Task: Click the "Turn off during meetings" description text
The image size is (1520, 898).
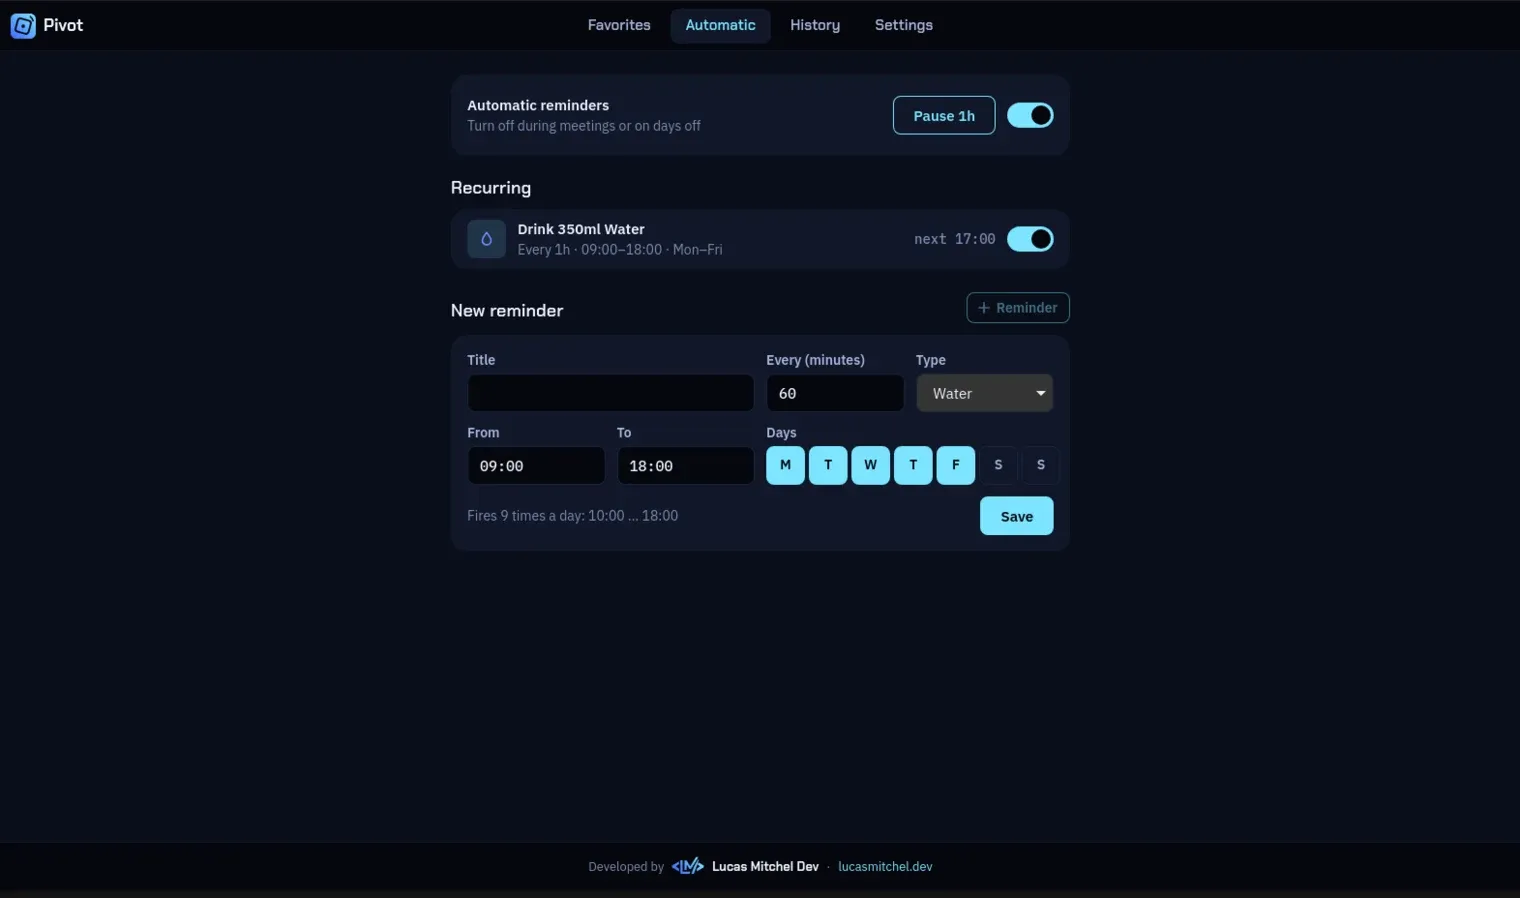Action: 584,126
